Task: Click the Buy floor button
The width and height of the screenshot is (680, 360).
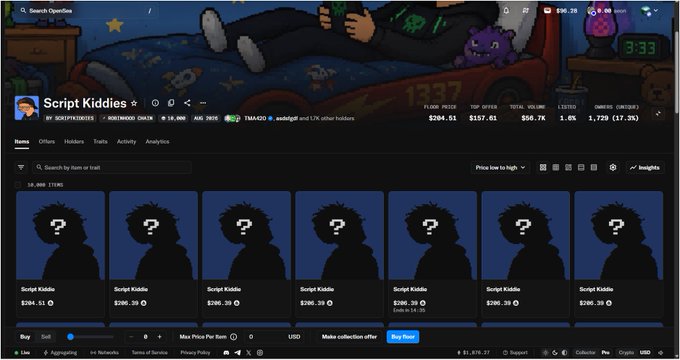Action: coord(403,337)
